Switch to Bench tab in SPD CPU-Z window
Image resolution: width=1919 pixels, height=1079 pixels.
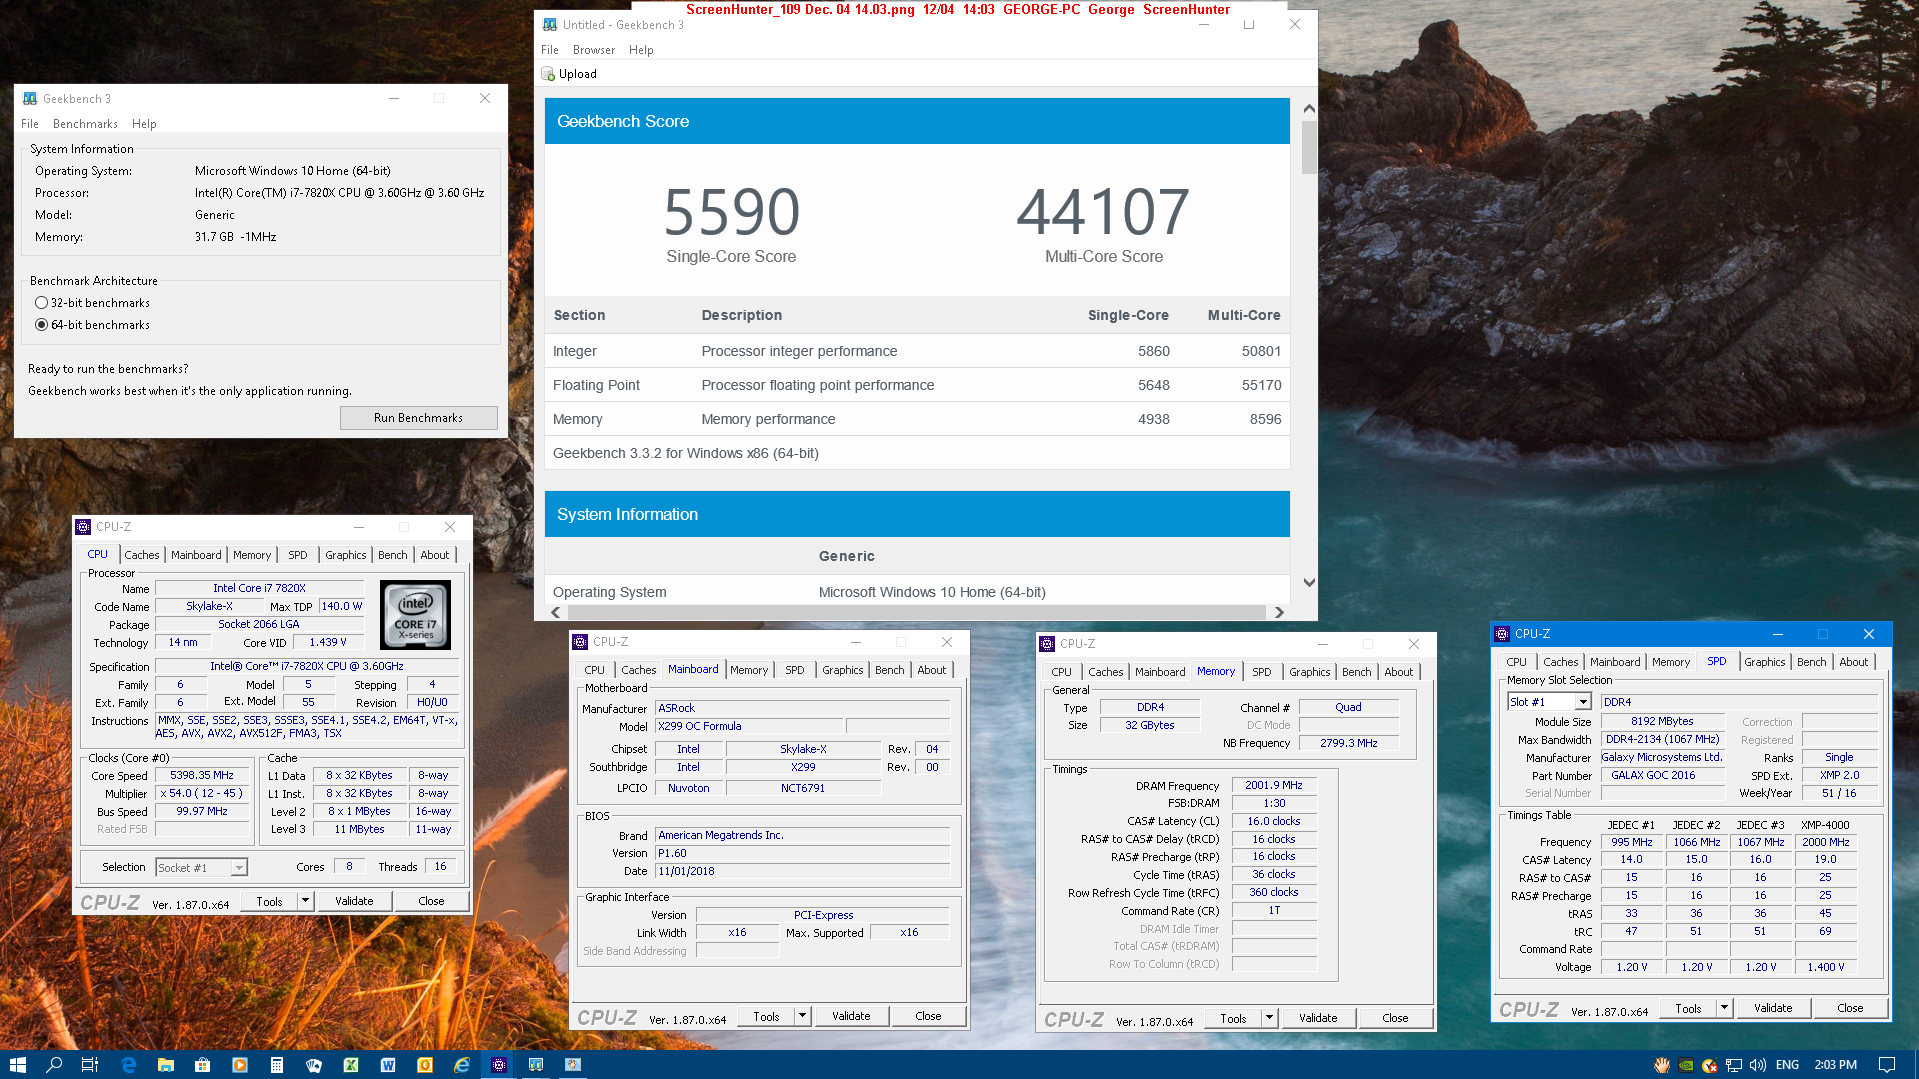[x=1811, y=662]
